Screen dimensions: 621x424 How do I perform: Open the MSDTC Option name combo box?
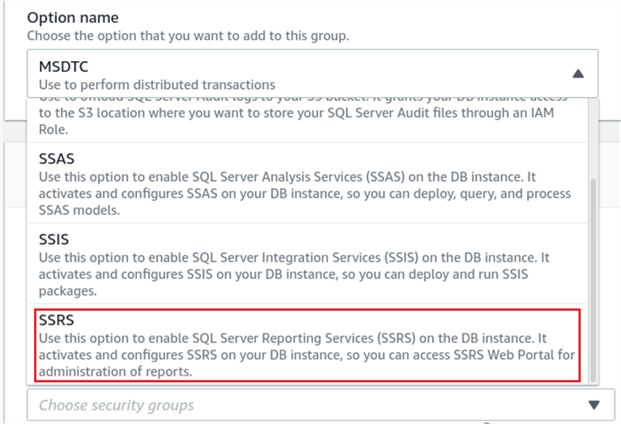tap(300, 75)
